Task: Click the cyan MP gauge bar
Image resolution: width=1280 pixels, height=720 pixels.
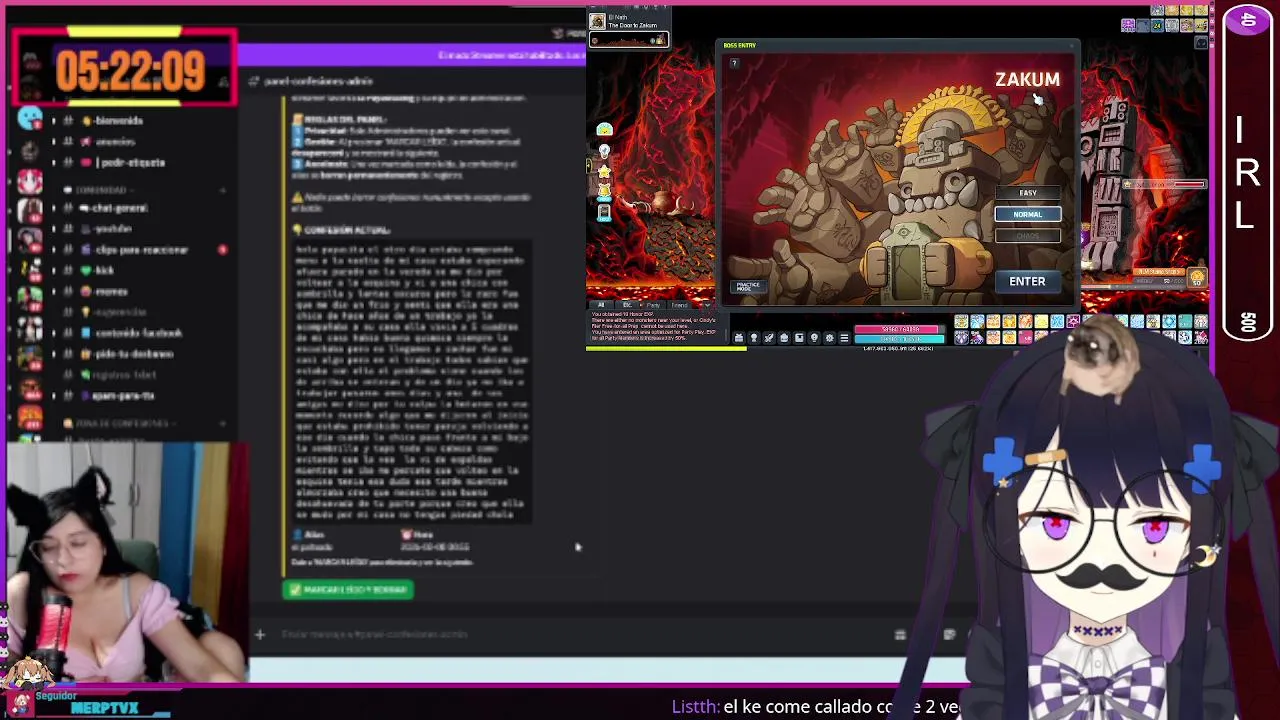Action: point(899,339)
